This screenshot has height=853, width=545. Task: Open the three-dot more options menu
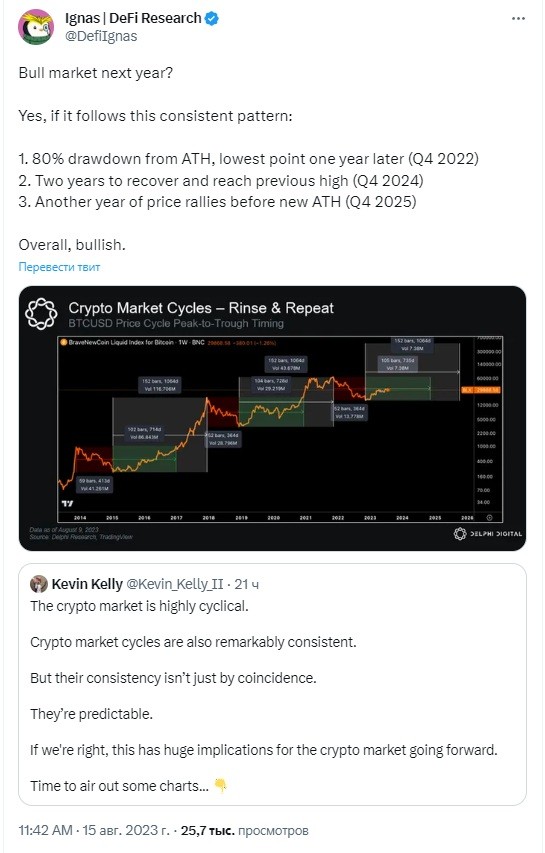[x=518, y=18]
